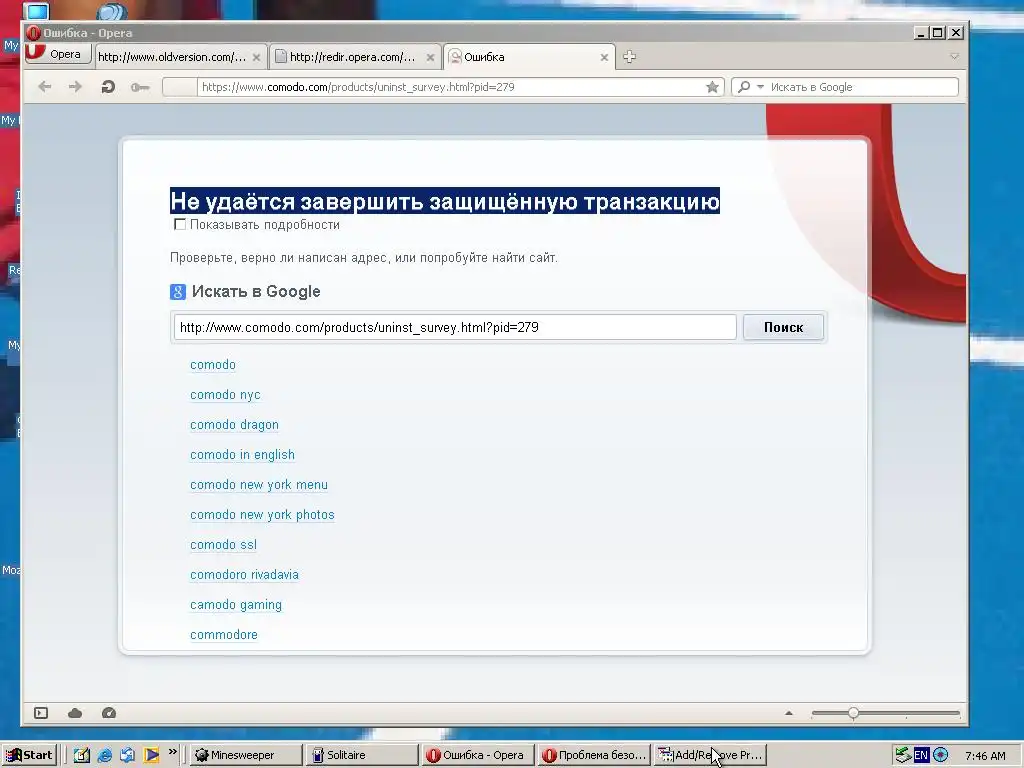Click the EN language indicator
This screenshot has height=768, width=1024.
921,756
